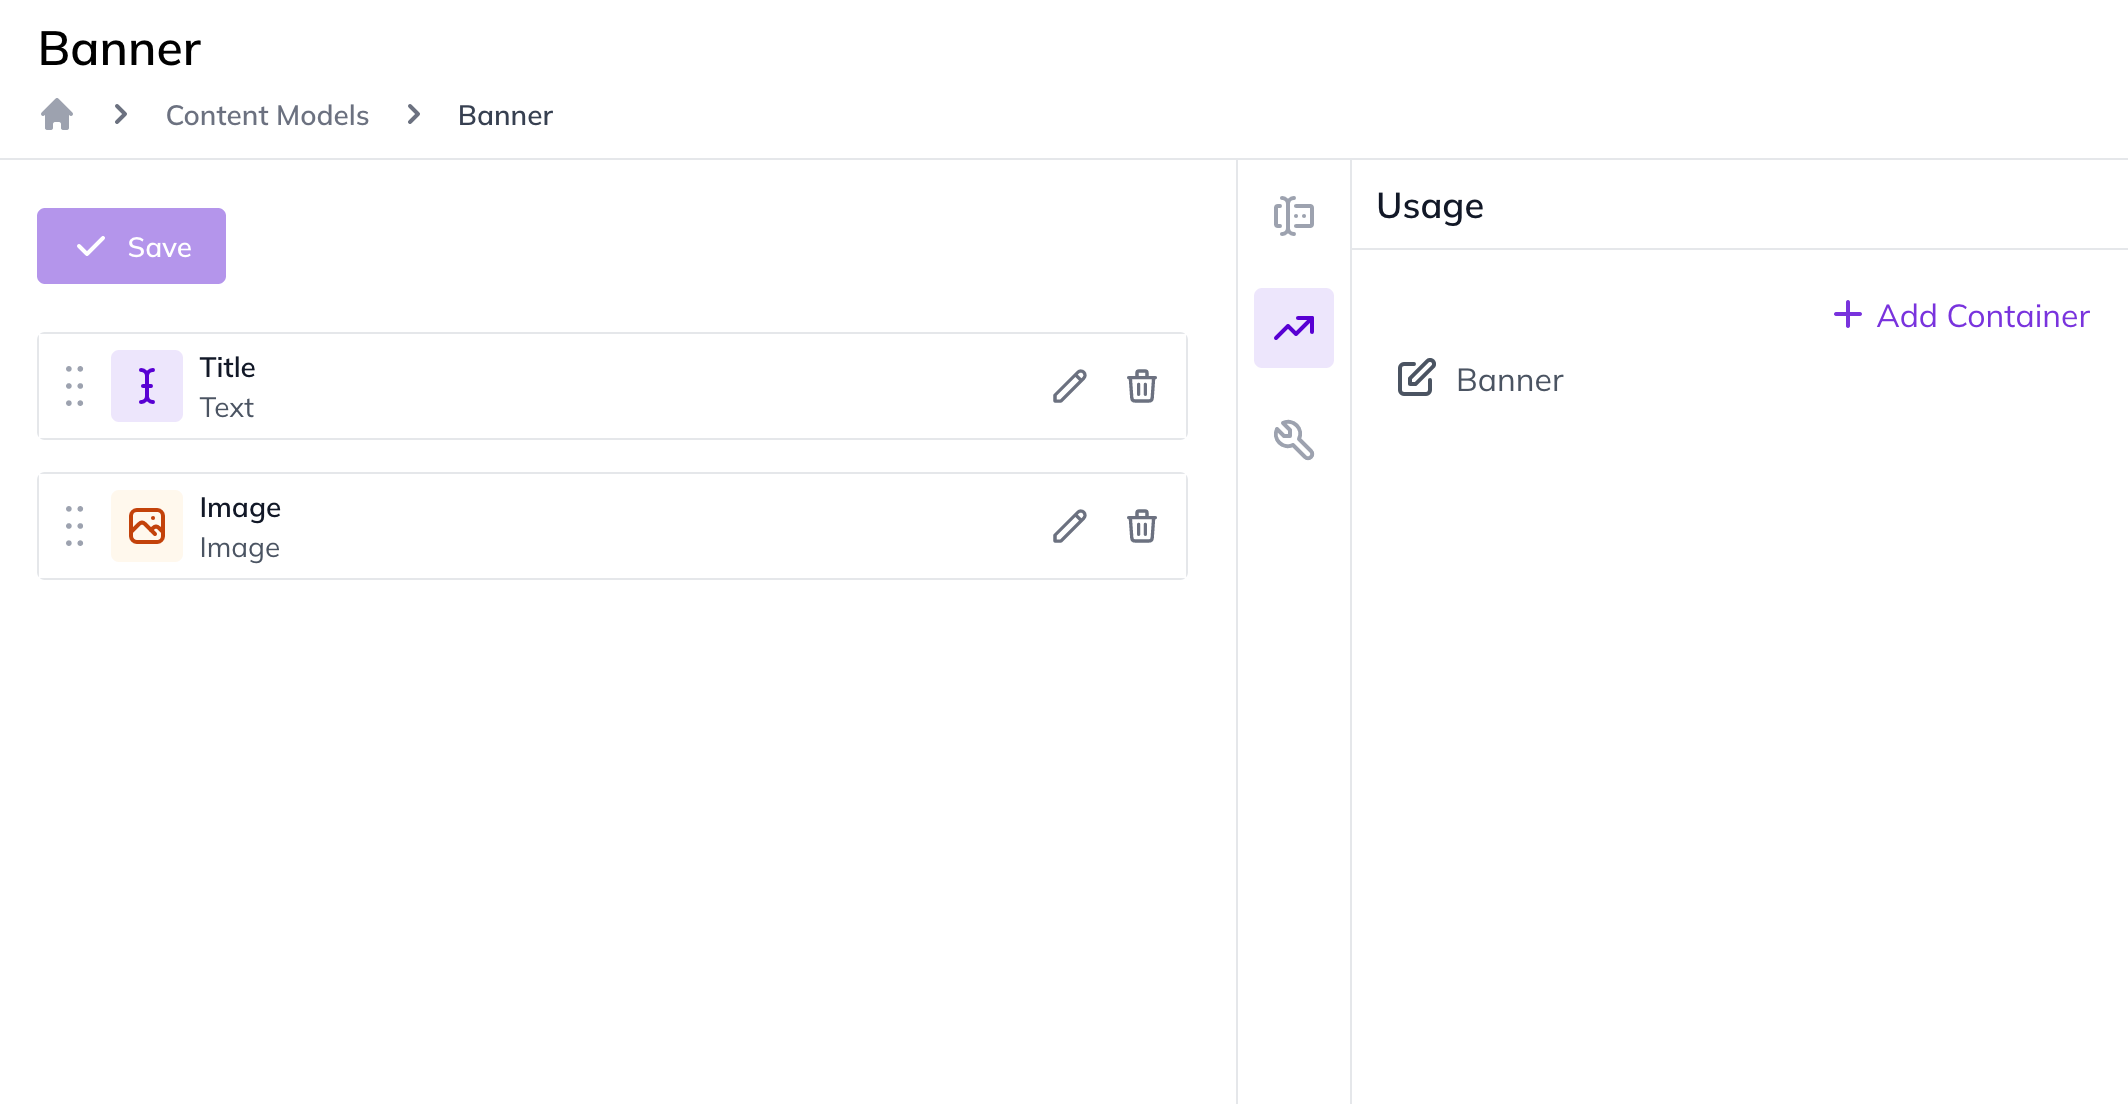Grab the drag handle of Image field
The image size is (2128, 1104).
click(75, 526)
